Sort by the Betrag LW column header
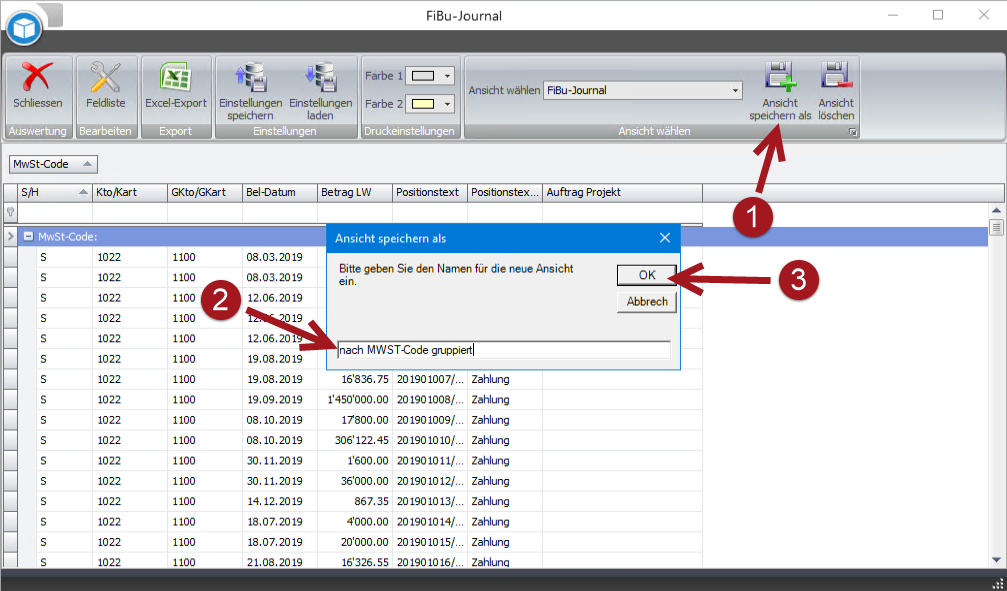1007x591 pixels. click(x=354, y=192)
